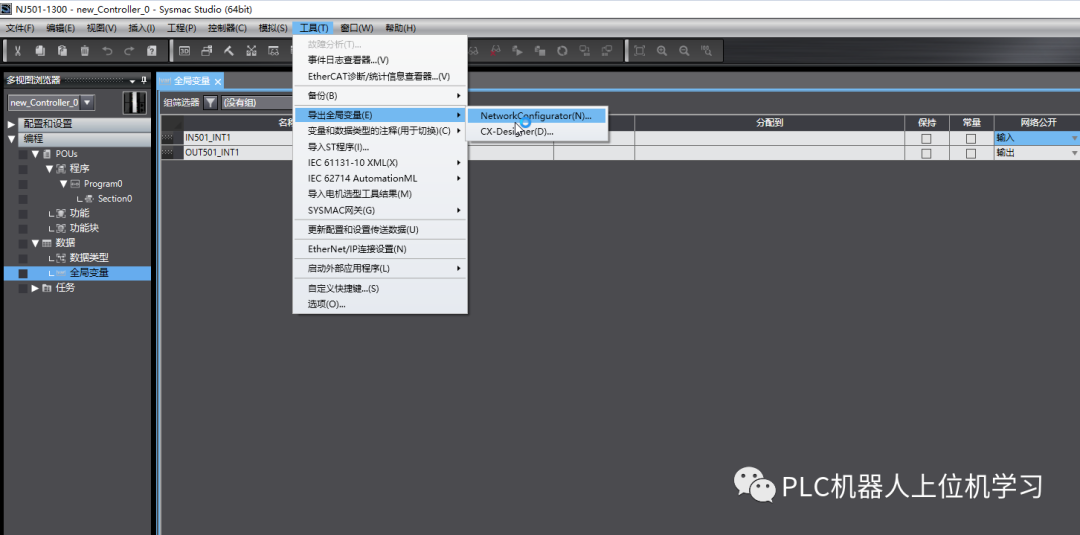Open 网络公开 dropdown showing 输入
Viewport: 1080px width, 535px height.
[1073, 138]
